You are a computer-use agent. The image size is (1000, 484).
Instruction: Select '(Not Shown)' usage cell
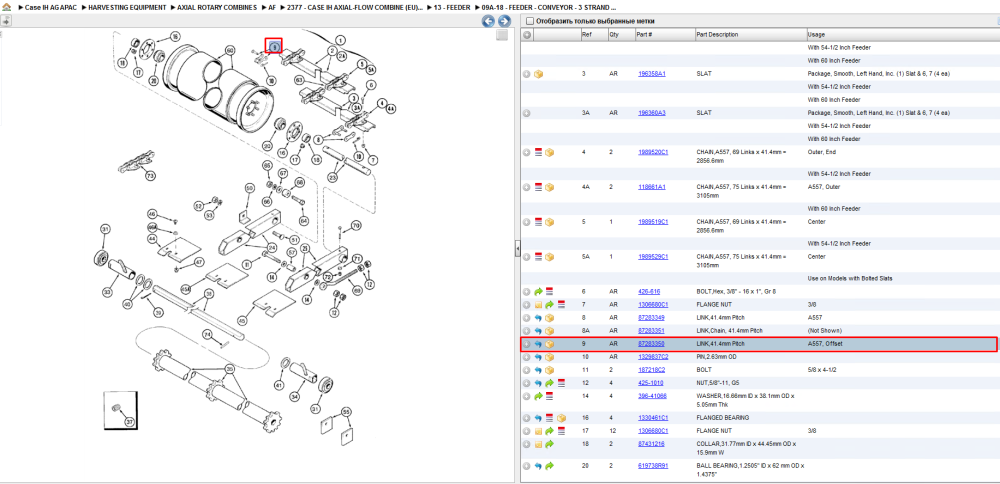coord(823,331)
